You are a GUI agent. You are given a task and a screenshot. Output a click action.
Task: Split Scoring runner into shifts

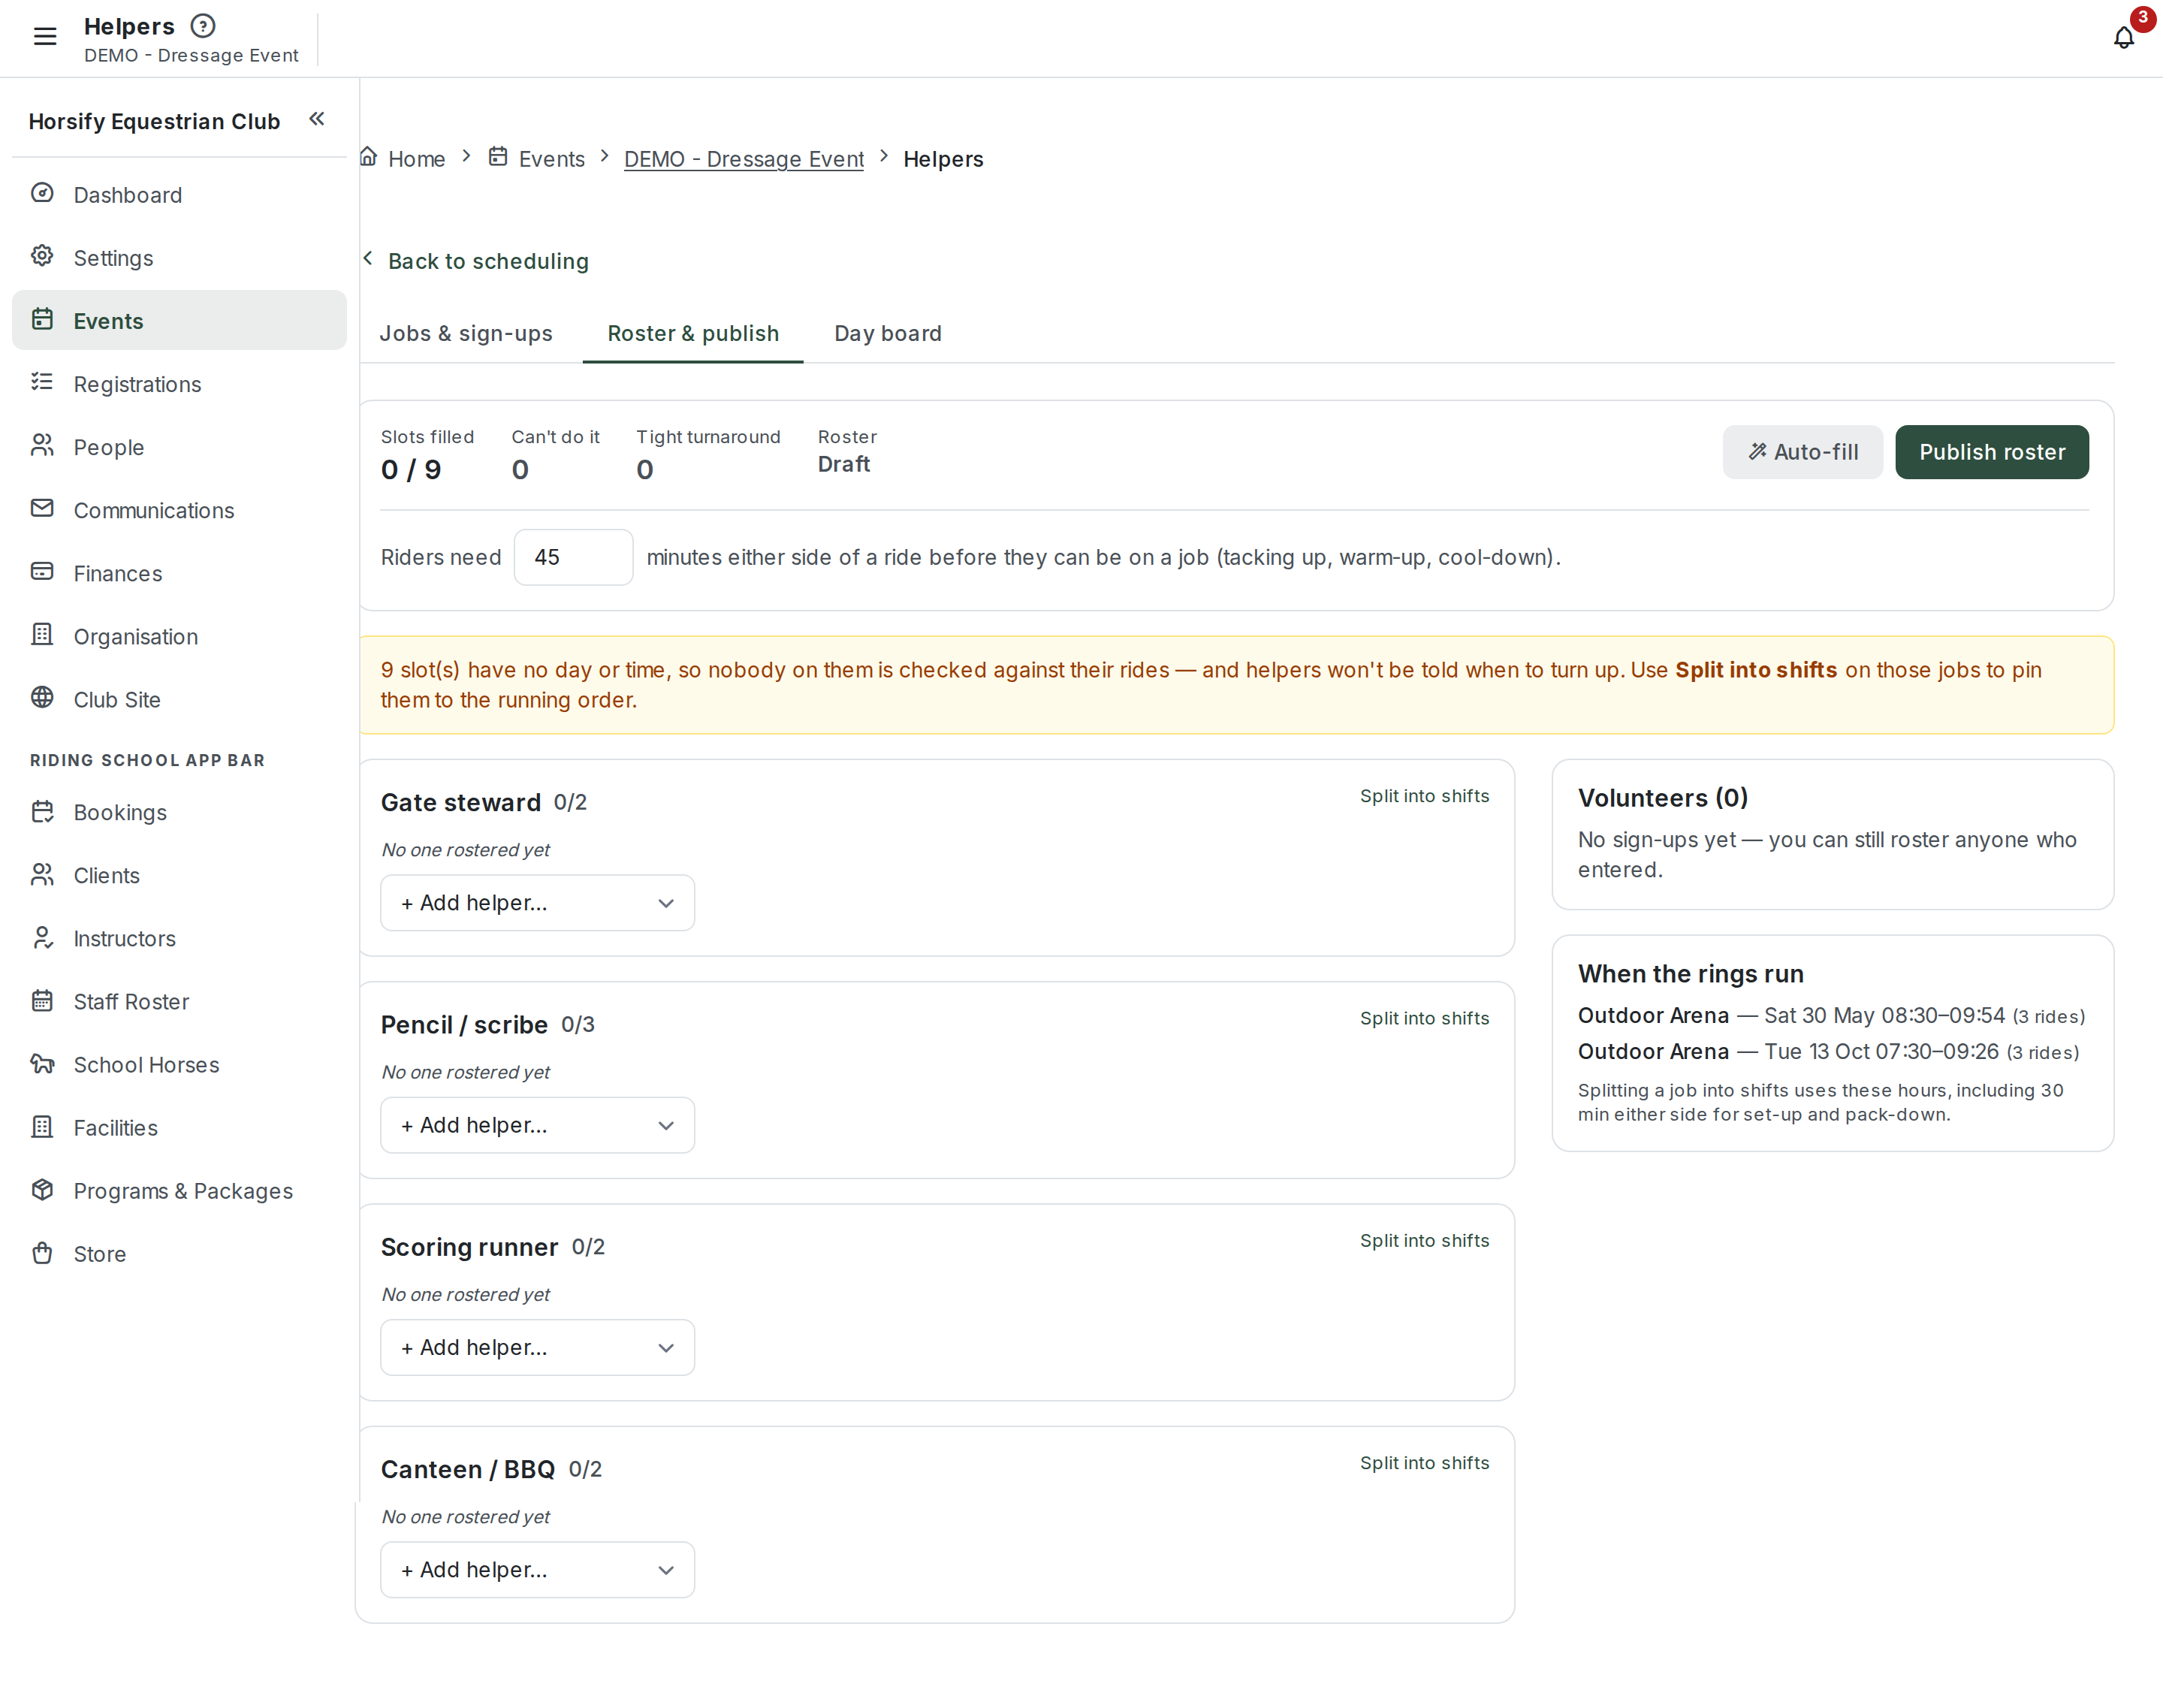coord(1424,1240)
